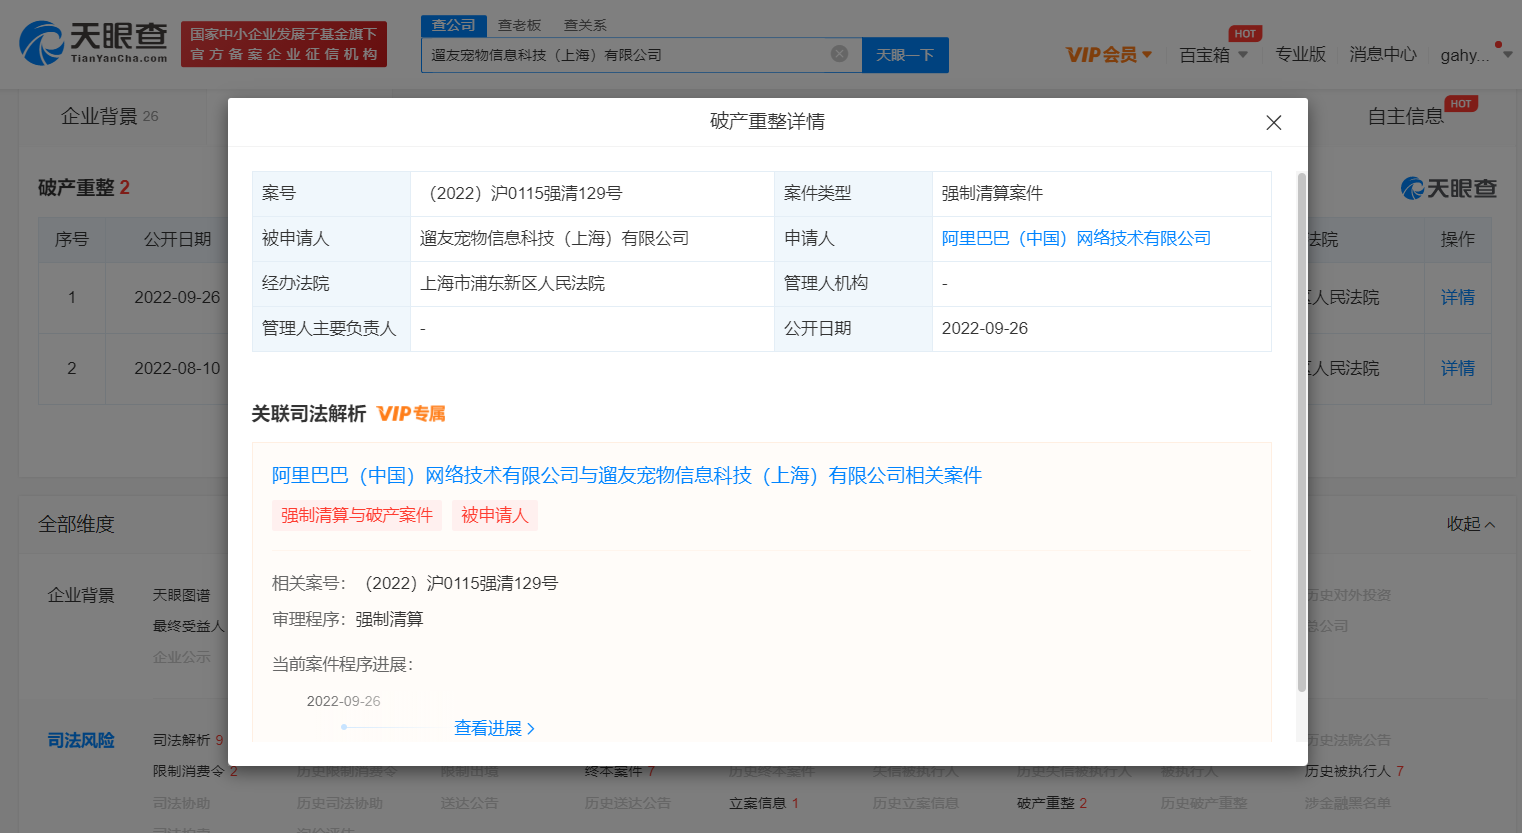Click 企业背景 category in dimensions panel
Viewport: 1522px width, 833px height.
[81, 595]
